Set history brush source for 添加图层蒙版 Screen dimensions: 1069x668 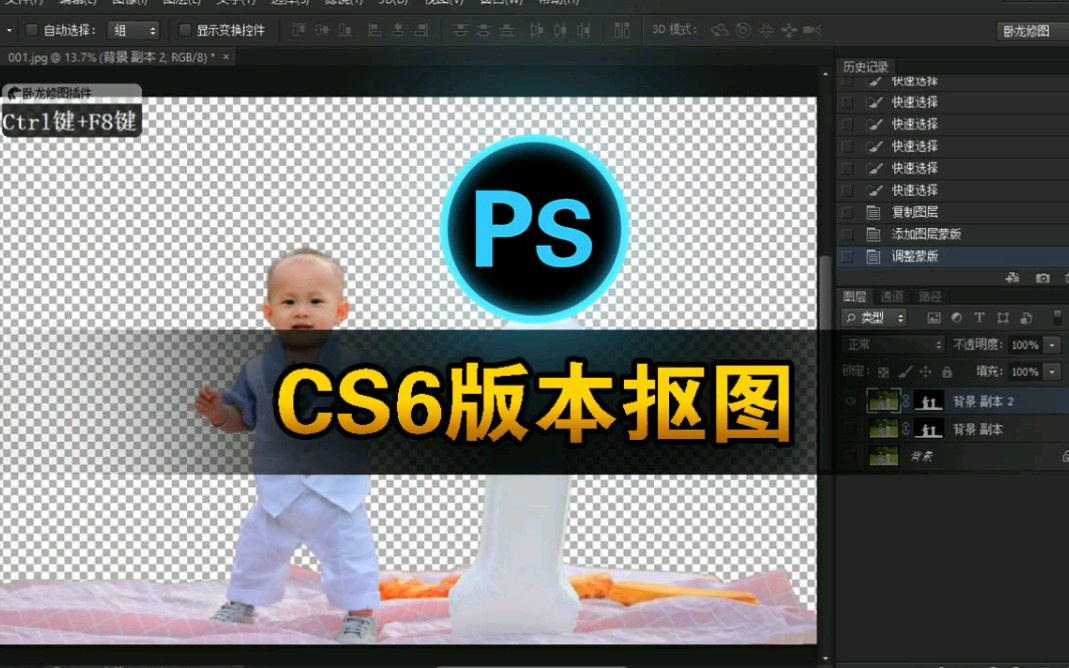click(847, 234)
